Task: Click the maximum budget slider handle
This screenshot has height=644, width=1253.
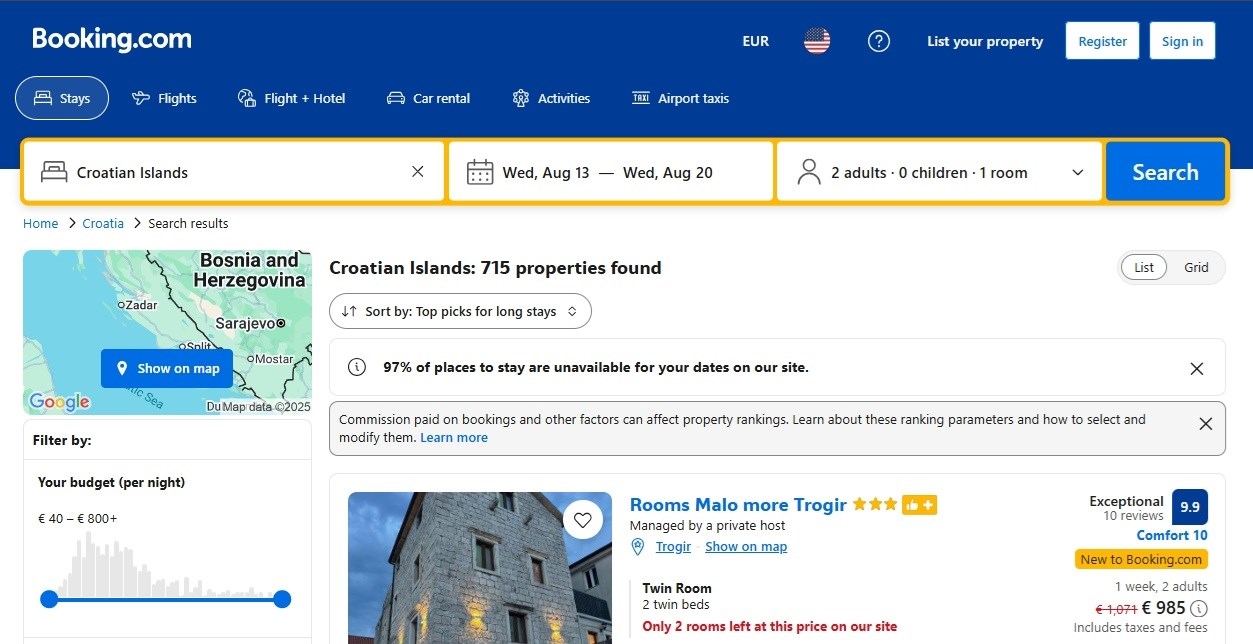Action: (282, 599)
